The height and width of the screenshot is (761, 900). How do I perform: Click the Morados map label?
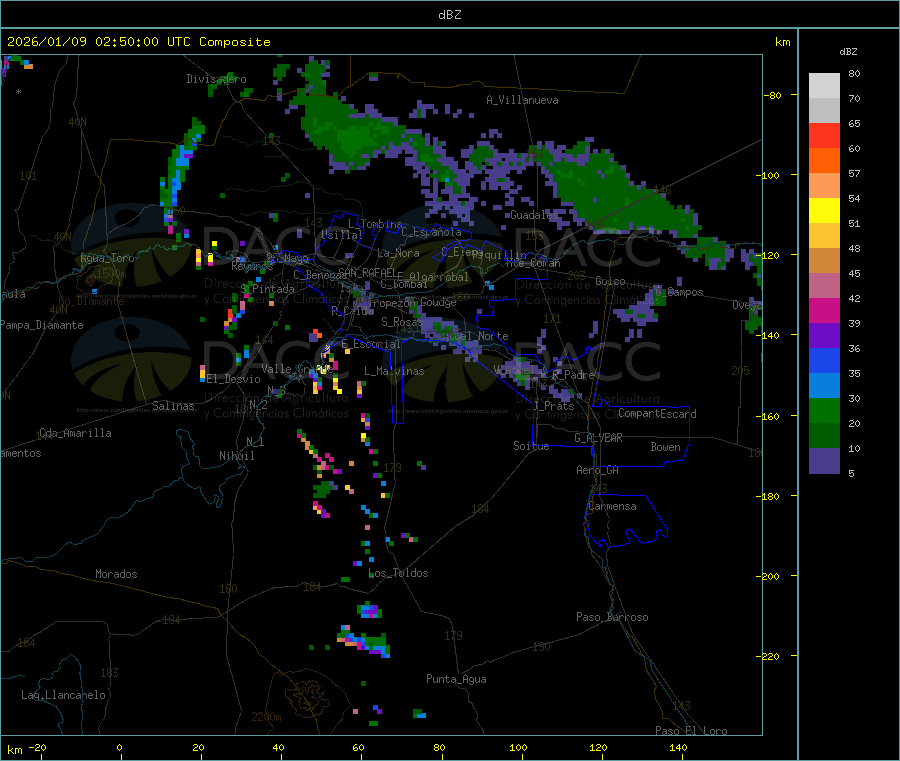click(x=116, y=574)
